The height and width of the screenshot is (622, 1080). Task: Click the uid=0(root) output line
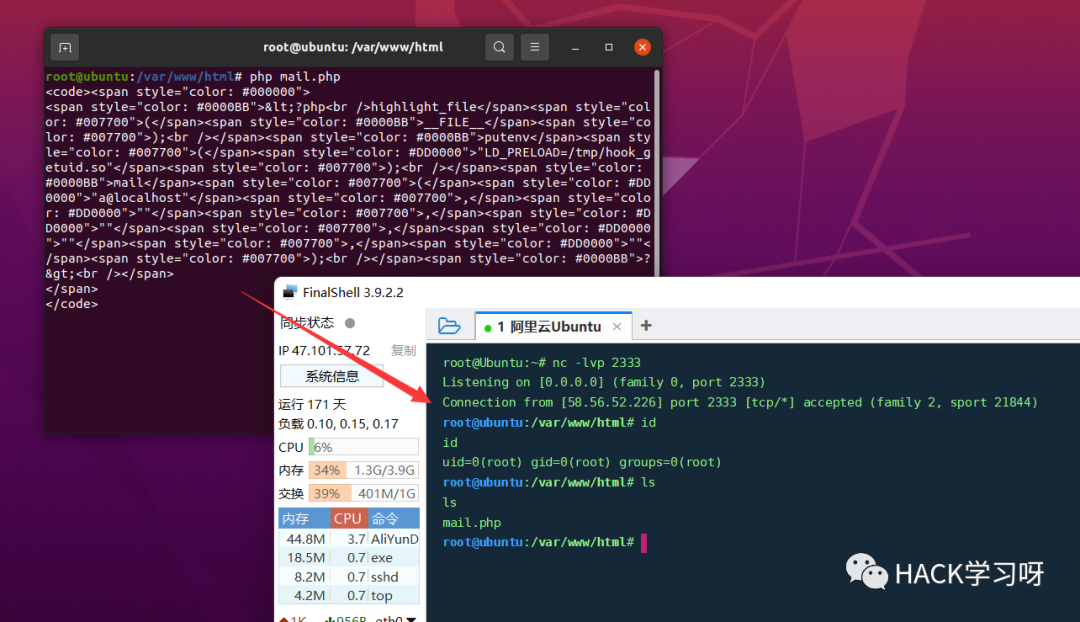pos(581,462)
